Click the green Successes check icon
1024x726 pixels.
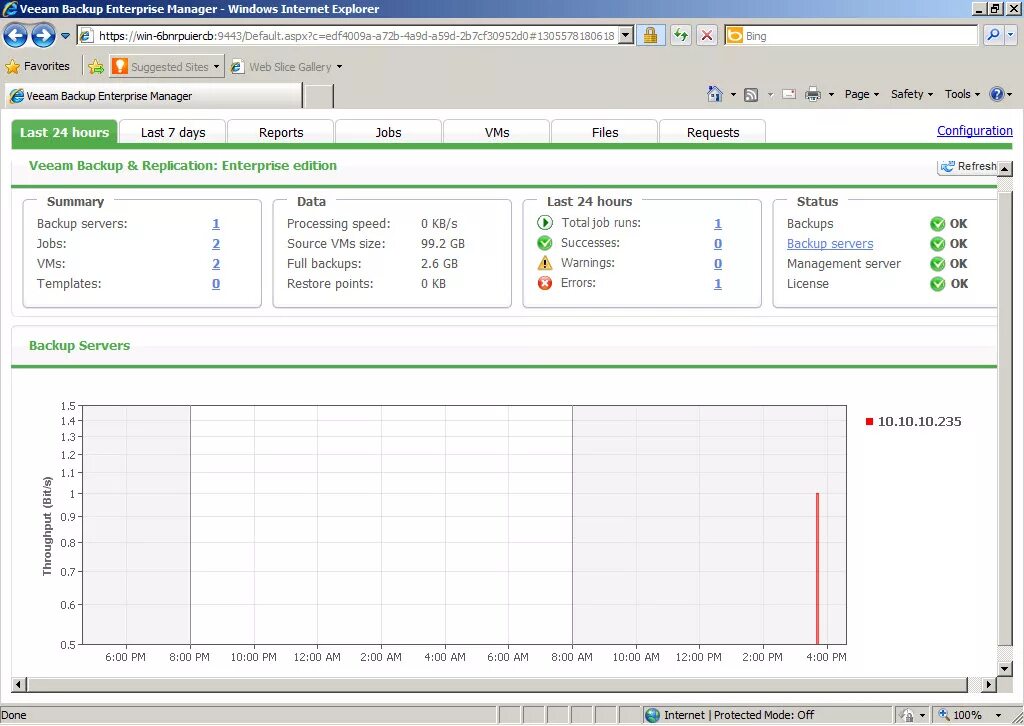(x=545, y=243)
